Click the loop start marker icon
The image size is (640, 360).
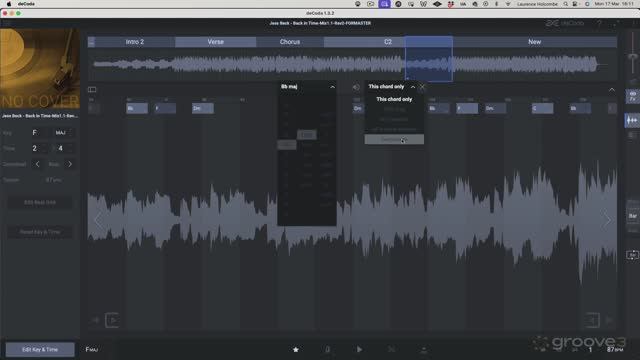click(x=112, y=320)
